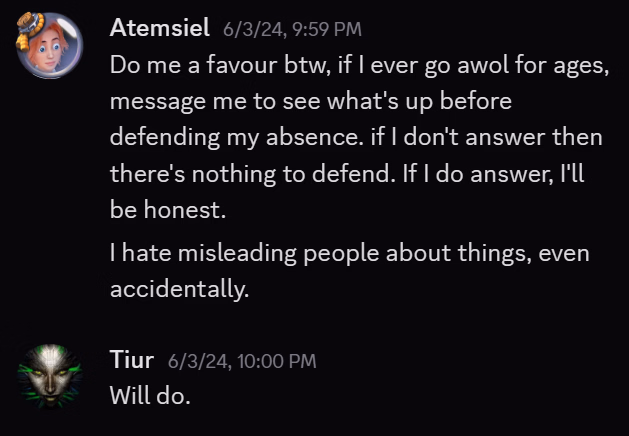Image resolution: width=629 pixels, height=436 pixels.
Task: Click the 6/3/24, 9:59 PM timestamp
Action: 292,30
